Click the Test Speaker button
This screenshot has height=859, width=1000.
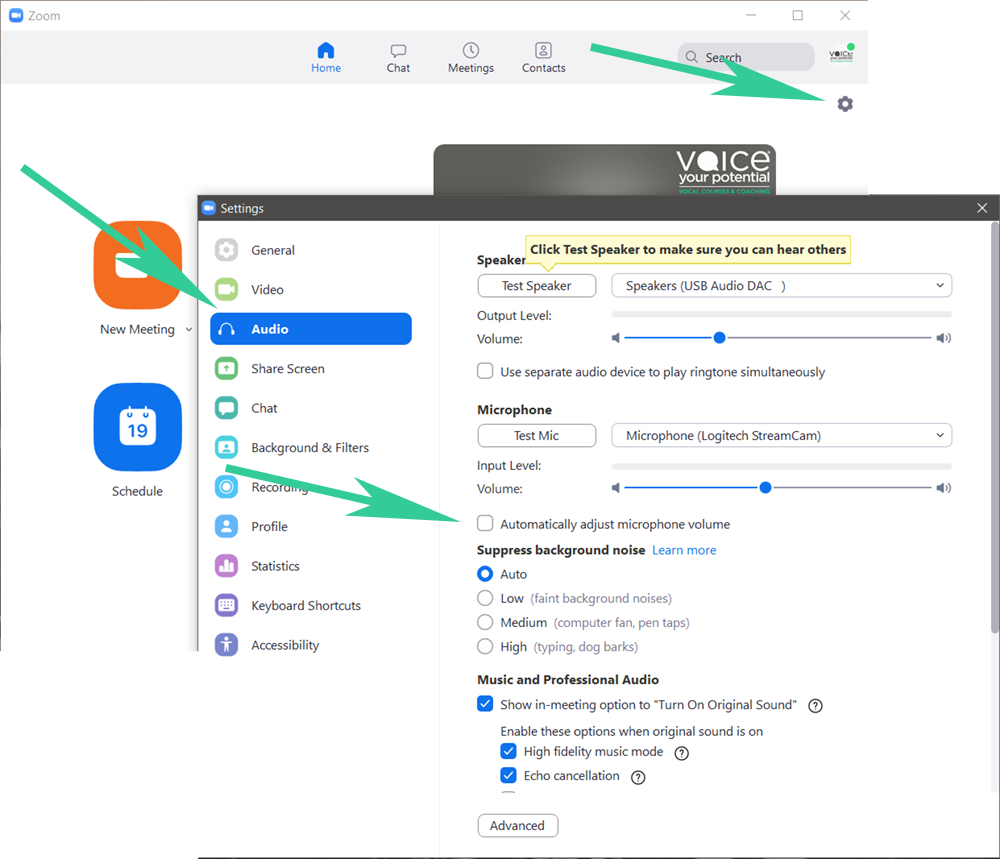click(x=536, y=286)
